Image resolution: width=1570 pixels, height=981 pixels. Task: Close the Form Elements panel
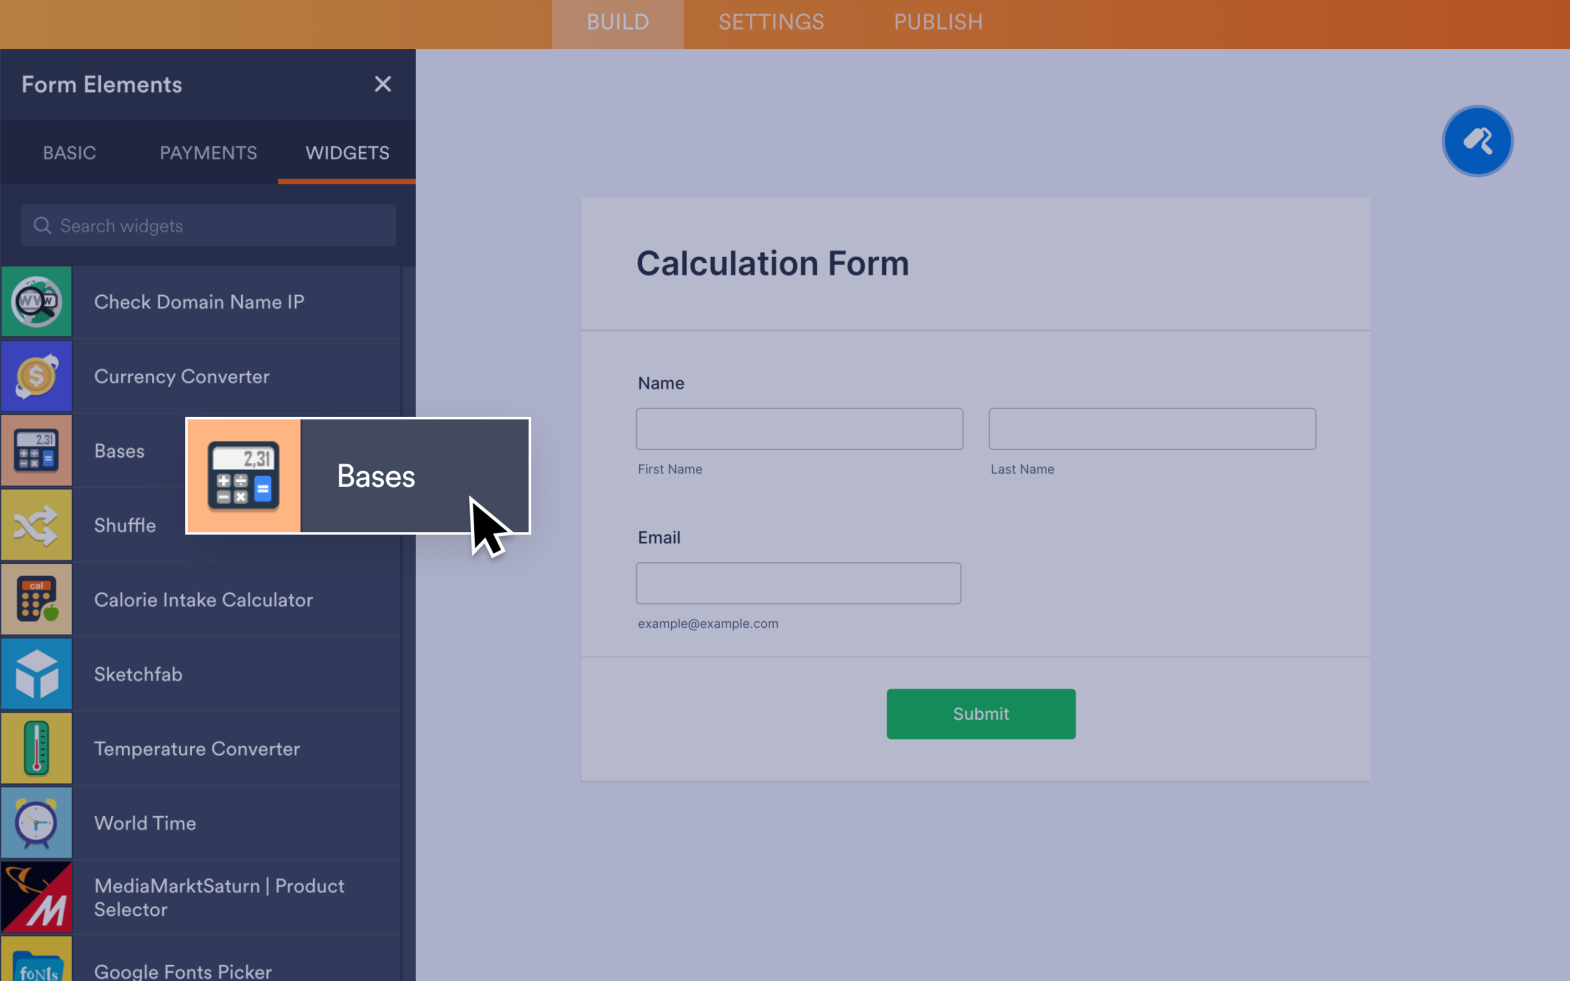(383, 84)
